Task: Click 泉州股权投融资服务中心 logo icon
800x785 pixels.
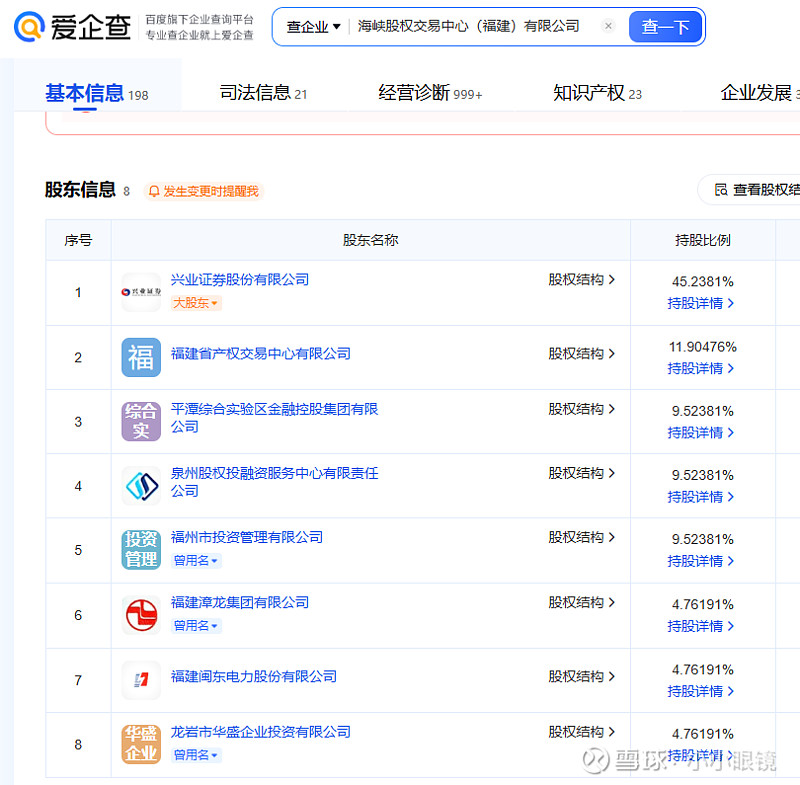Action: (x=141, y=486)
